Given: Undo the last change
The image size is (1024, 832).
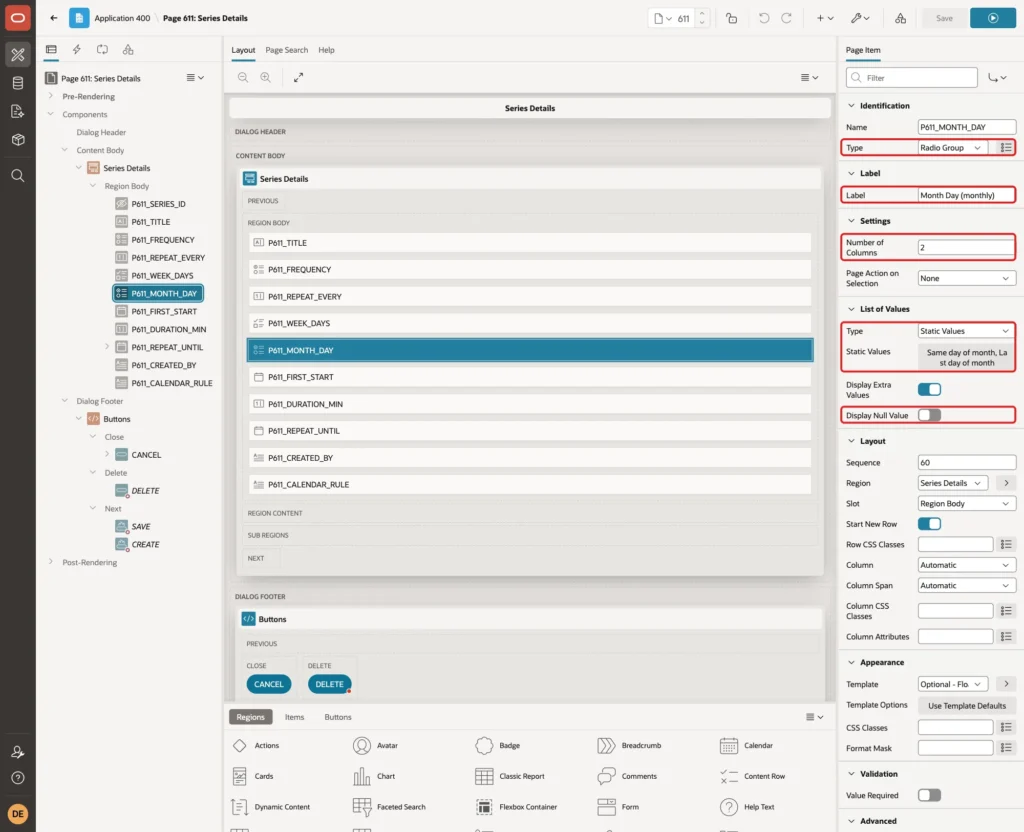Looking at the screenshot, I should coord(763,18).
